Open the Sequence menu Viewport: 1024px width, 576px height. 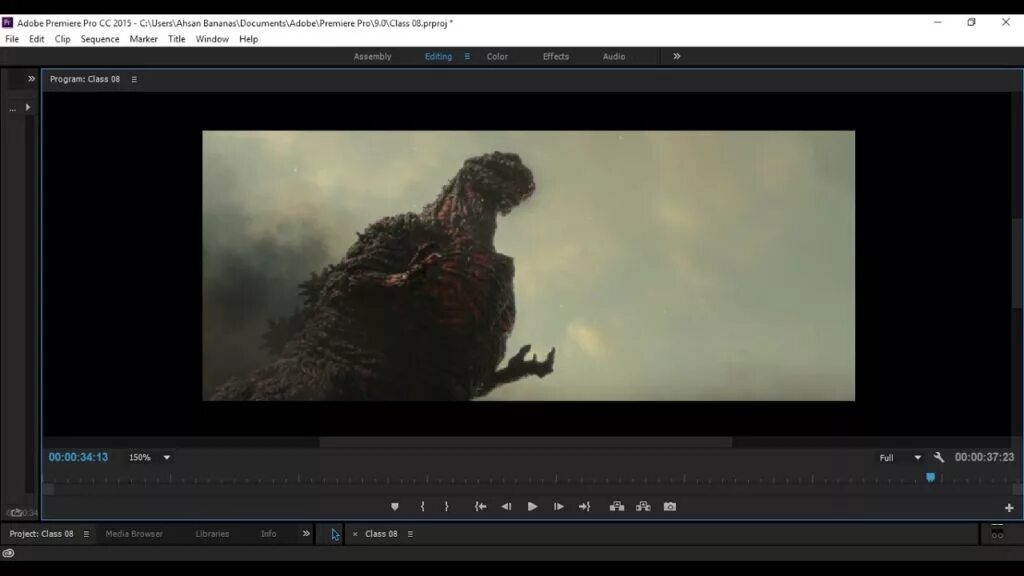100,39
